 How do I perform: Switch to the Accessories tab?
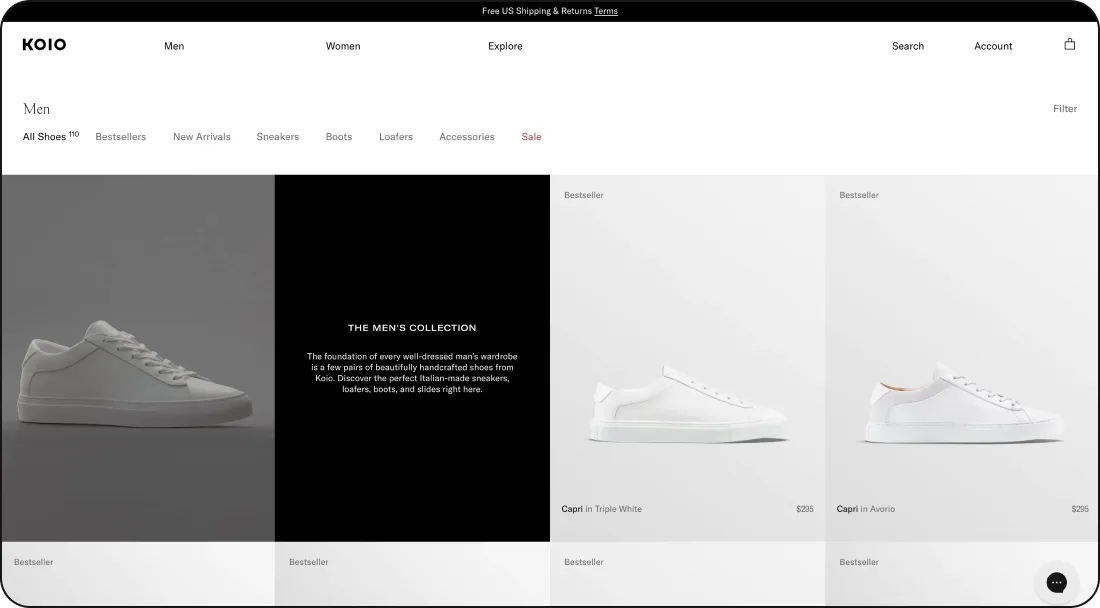pyautogui.click(x=467, y=137)
